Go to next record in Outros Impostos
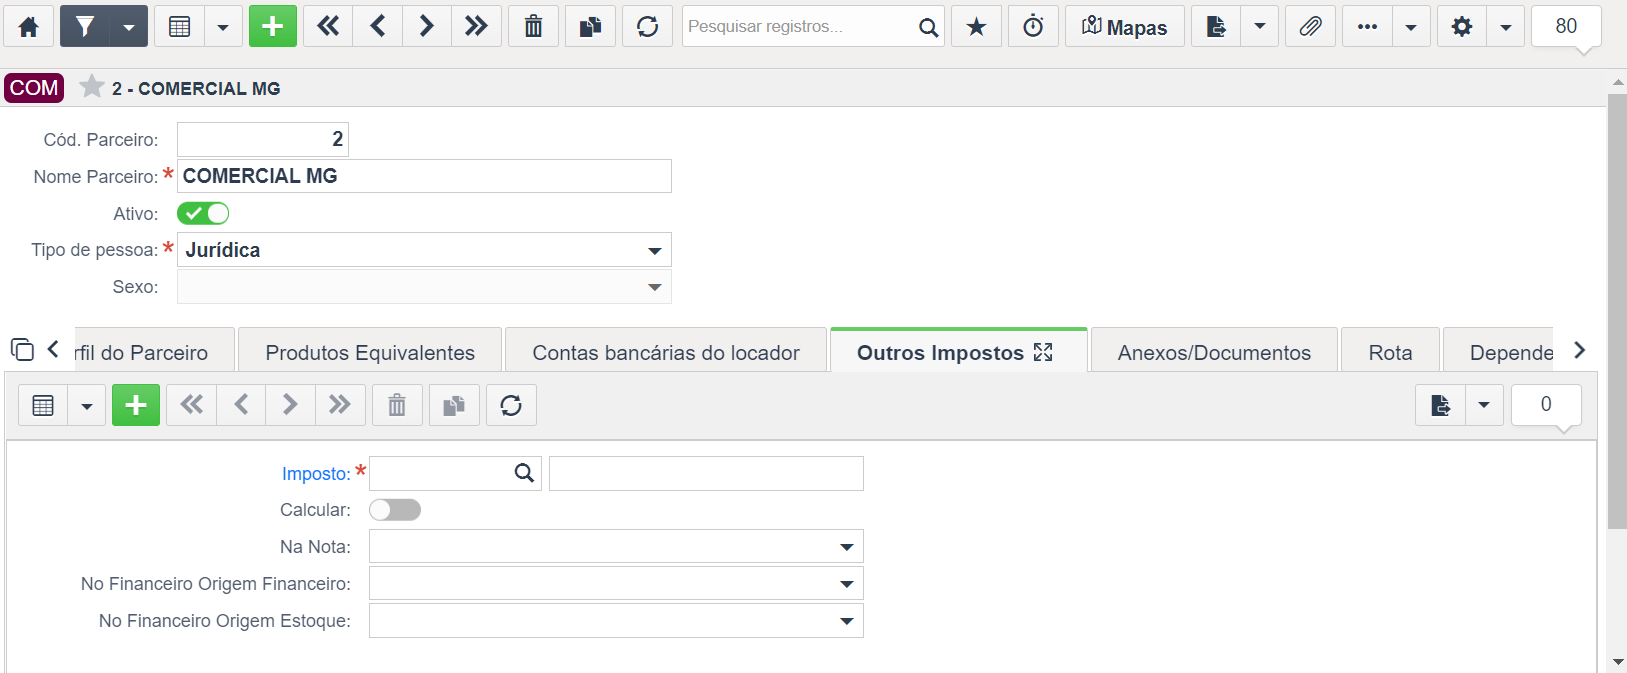Screen dimensions: 1627x673 290,405
